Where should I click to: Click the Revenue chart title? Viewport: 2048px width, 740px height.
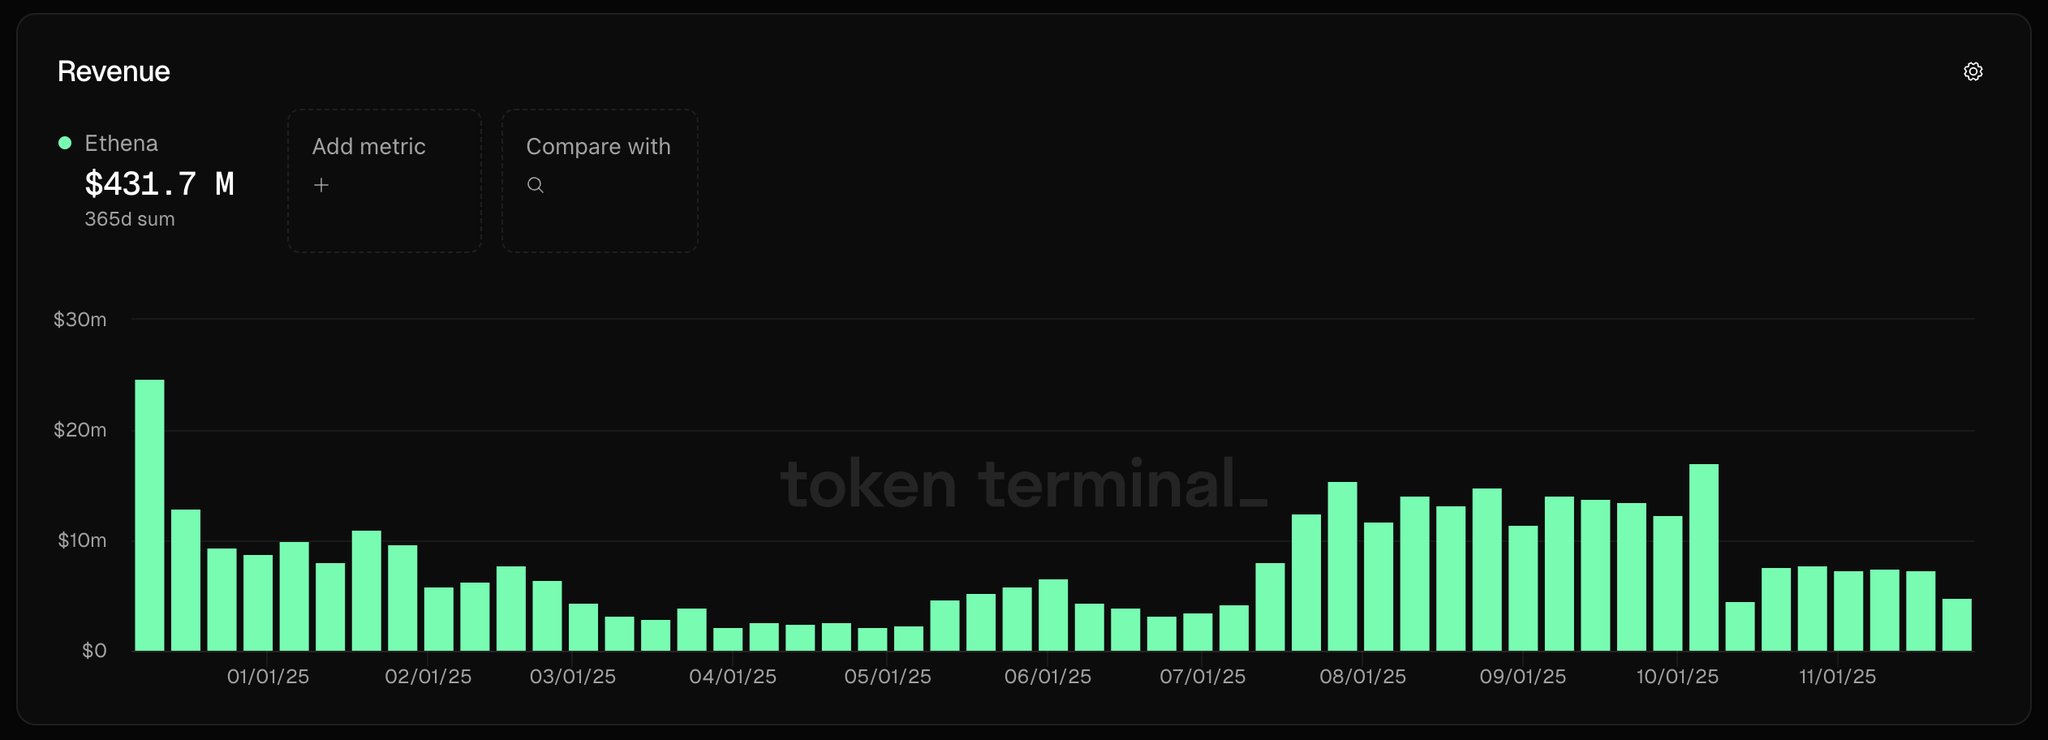point(113,72)
